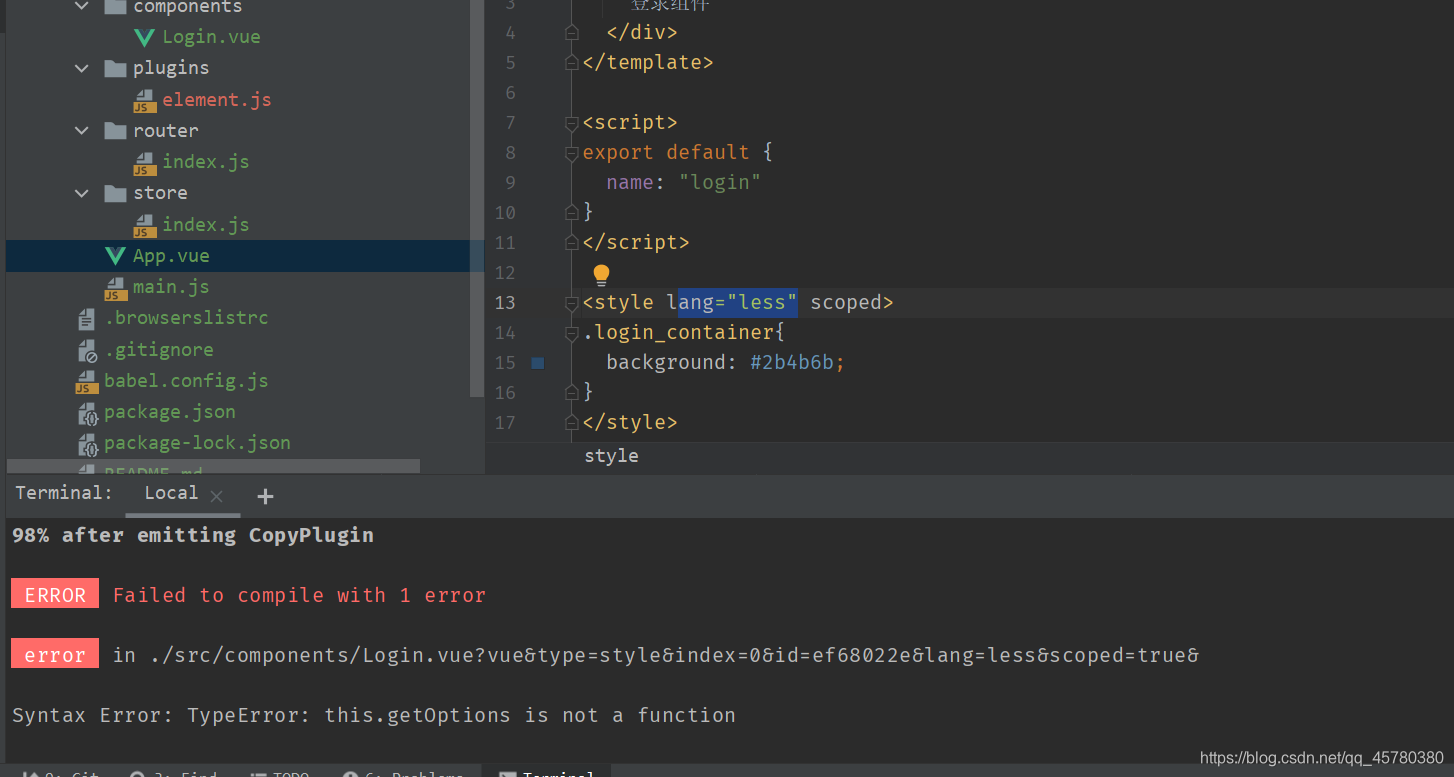Select package.json file name

tap(170, 412)
